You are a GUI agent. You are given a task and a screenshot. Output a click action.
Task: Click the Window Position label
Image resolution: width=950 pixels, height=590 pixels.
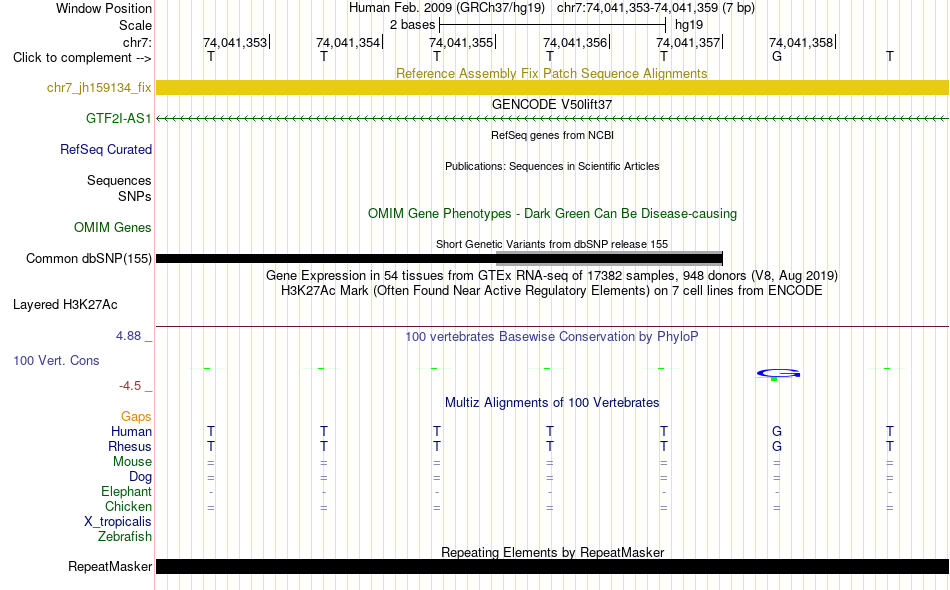point(104,8)
